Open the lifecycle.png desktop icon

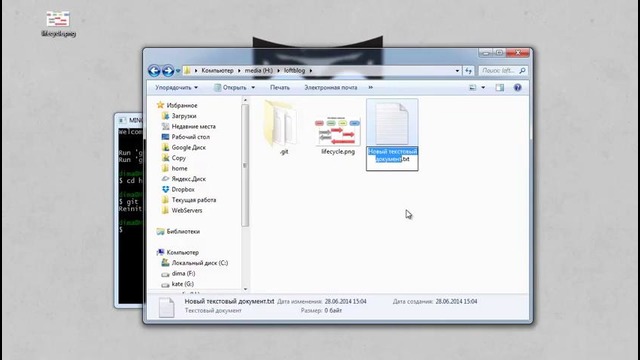(58, 24)
